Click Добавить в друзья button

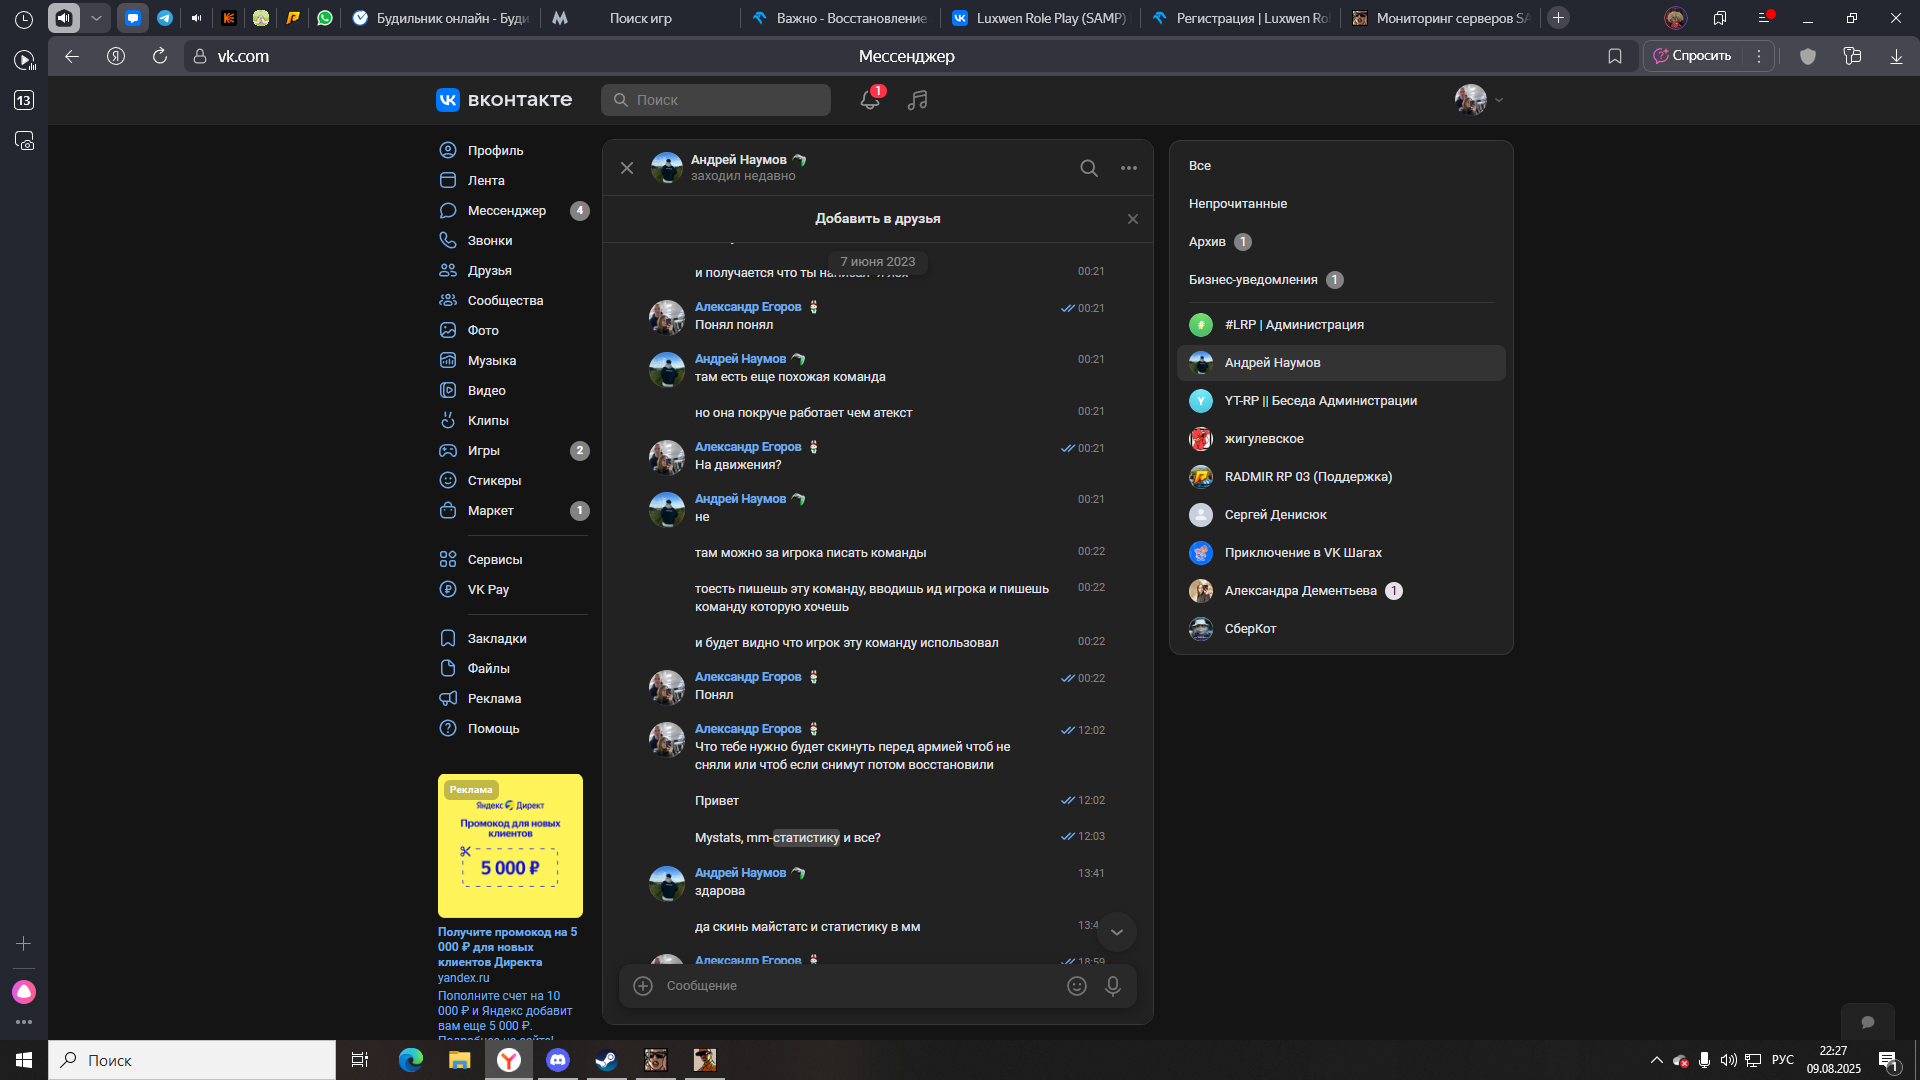877,219
